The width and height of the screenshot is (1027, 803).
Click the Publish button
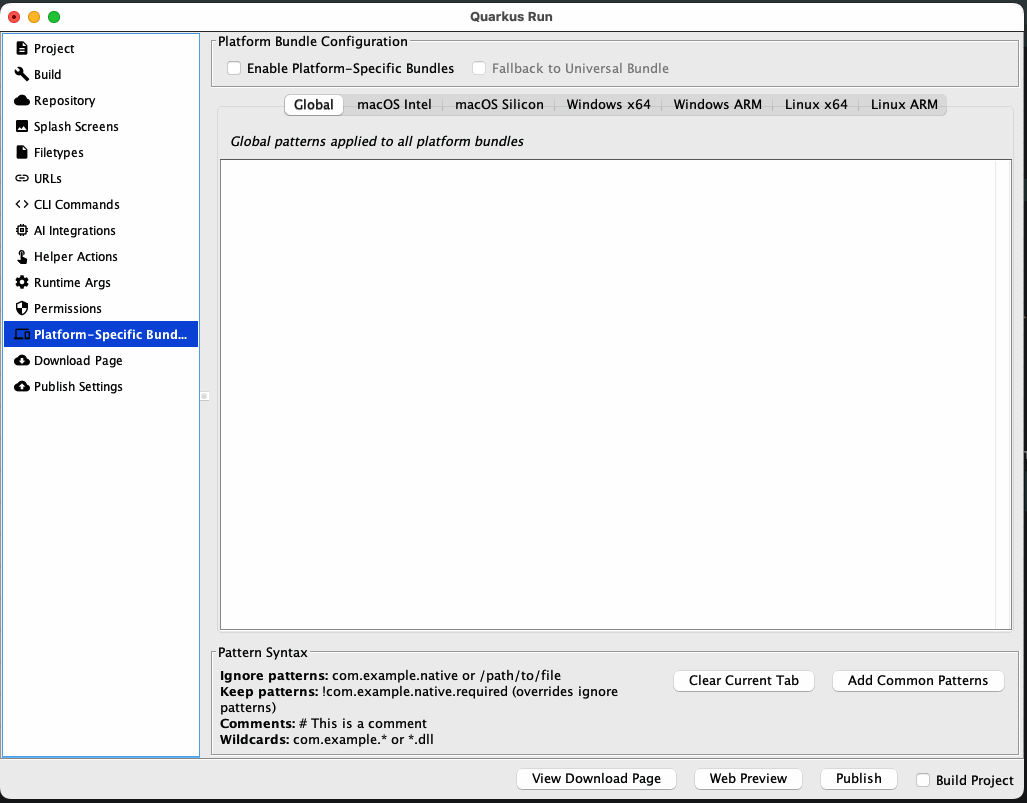[x=858, y=779]
